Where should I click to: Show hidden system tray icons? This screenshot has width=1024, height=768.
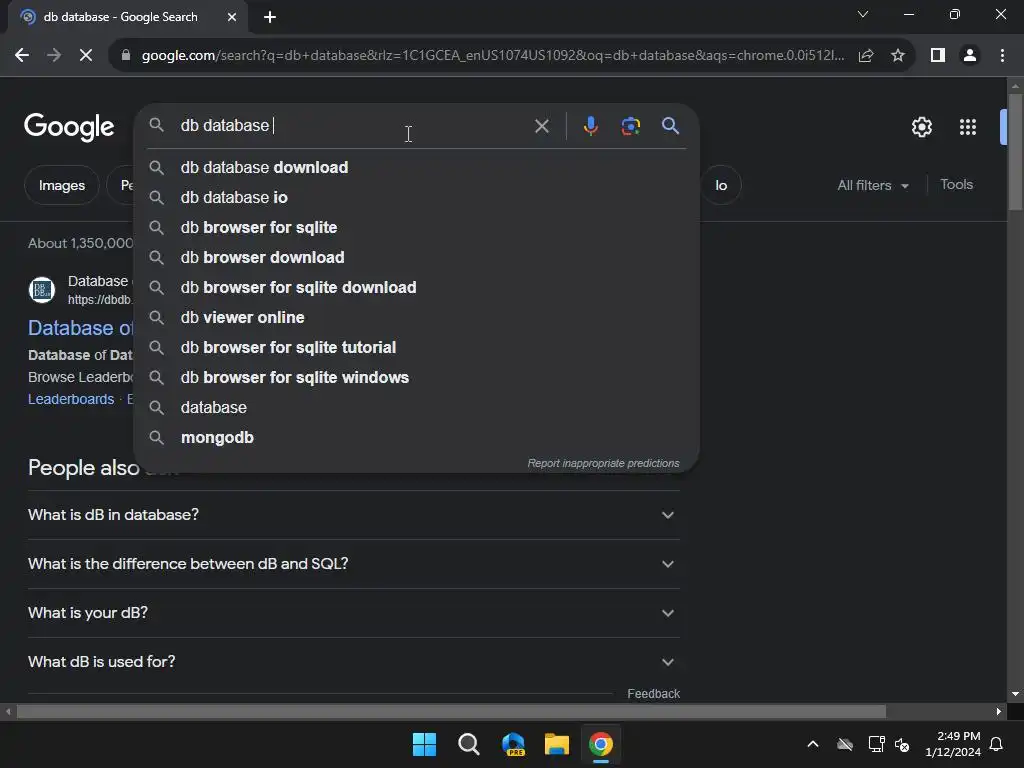tap(813, 744)
